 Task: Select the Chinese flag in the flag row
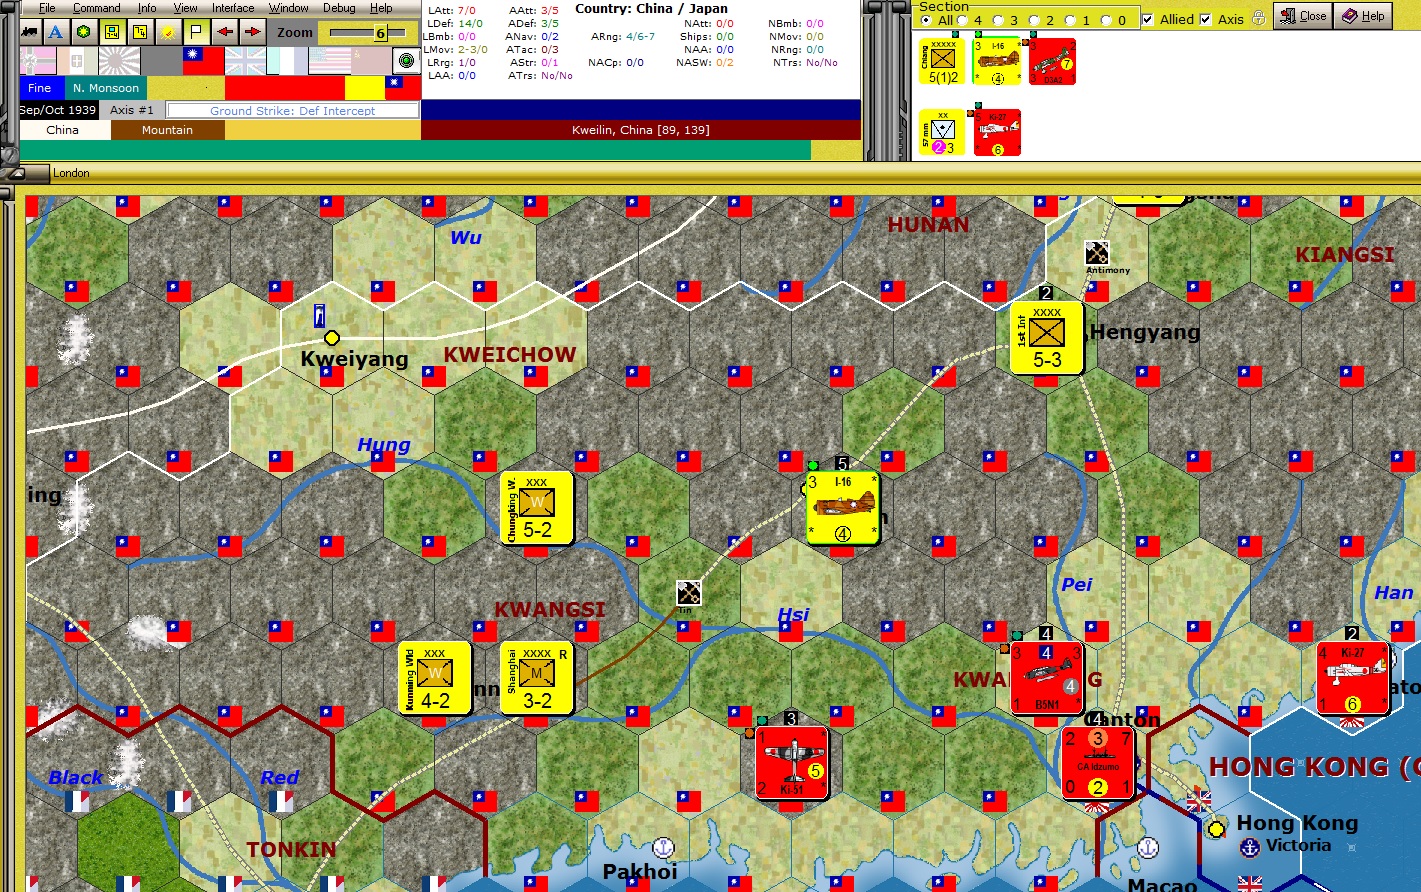[203, 61]
